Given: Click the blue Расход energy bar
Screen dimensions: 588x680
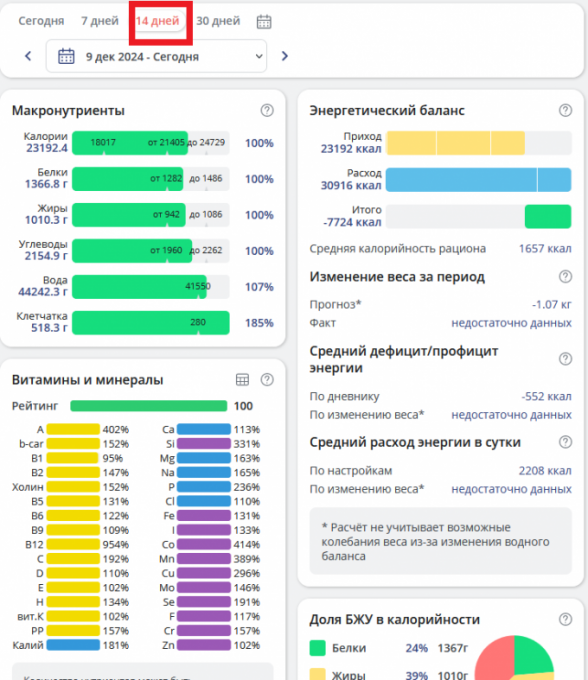Looking at the screenshot, I should tap(478, 180).
